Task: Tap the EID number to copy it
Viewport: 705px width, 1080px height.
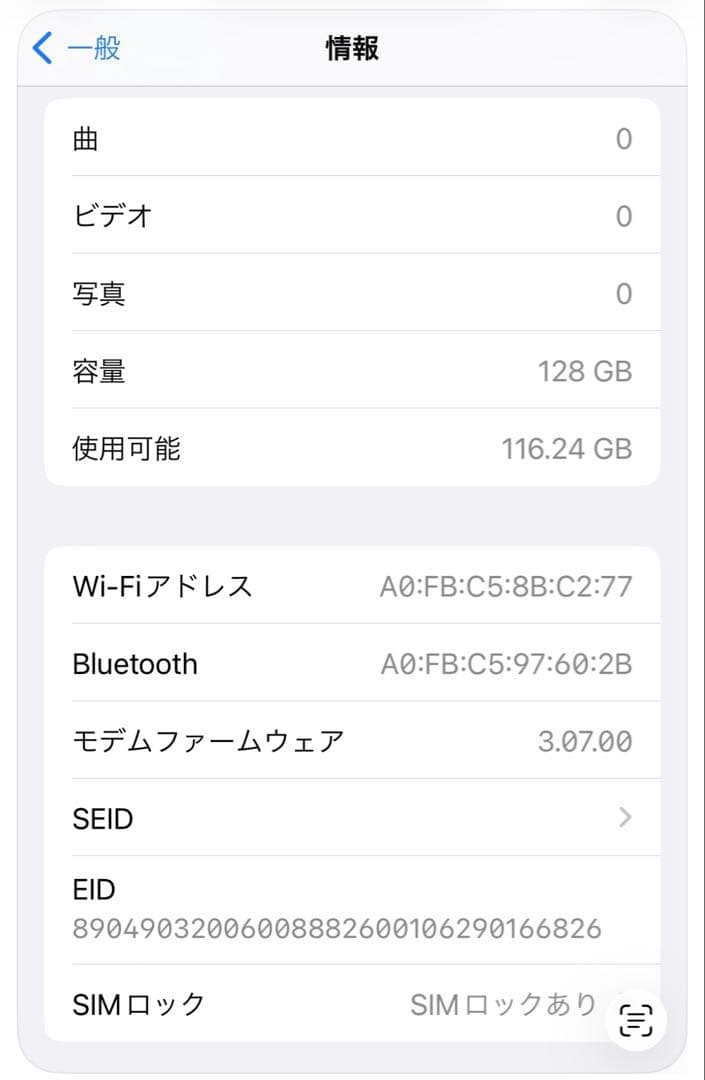Action: [337, 928]
